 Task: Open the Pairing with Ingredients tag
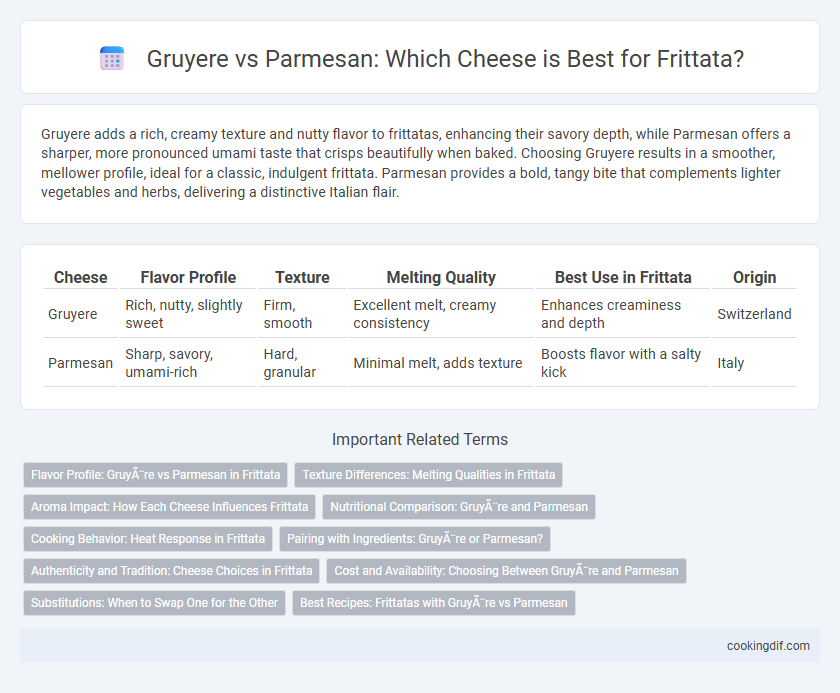[x=415, y=539]
